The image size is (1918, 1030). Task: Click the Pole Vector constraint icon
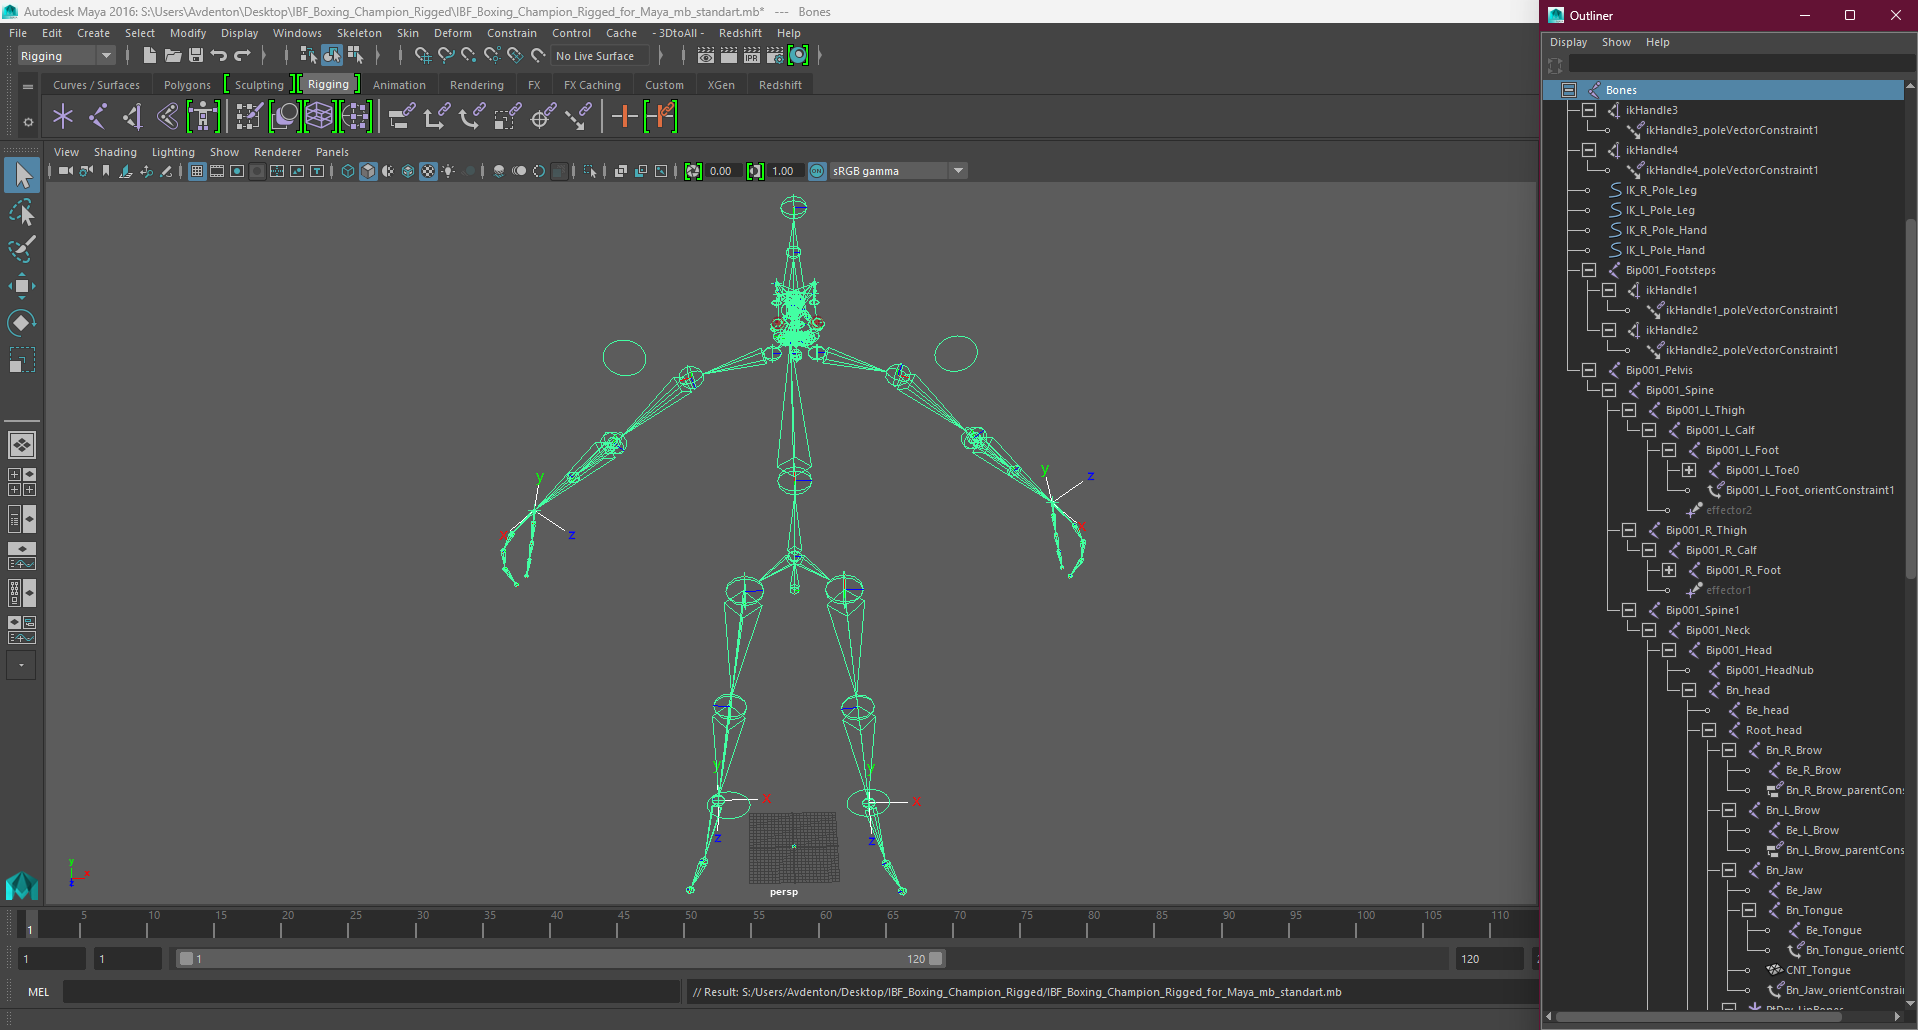tap(579, 117)
